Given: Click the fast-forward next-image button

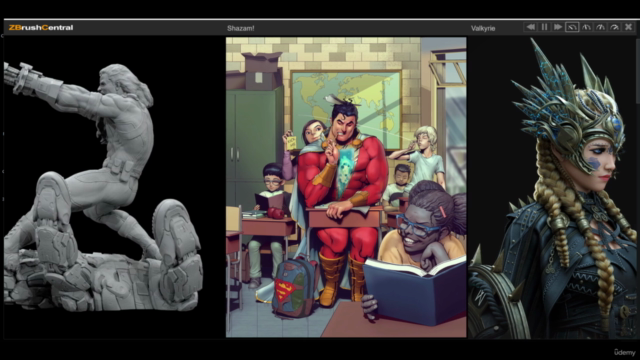Looking at the screenshot, I should pos(558,27).
